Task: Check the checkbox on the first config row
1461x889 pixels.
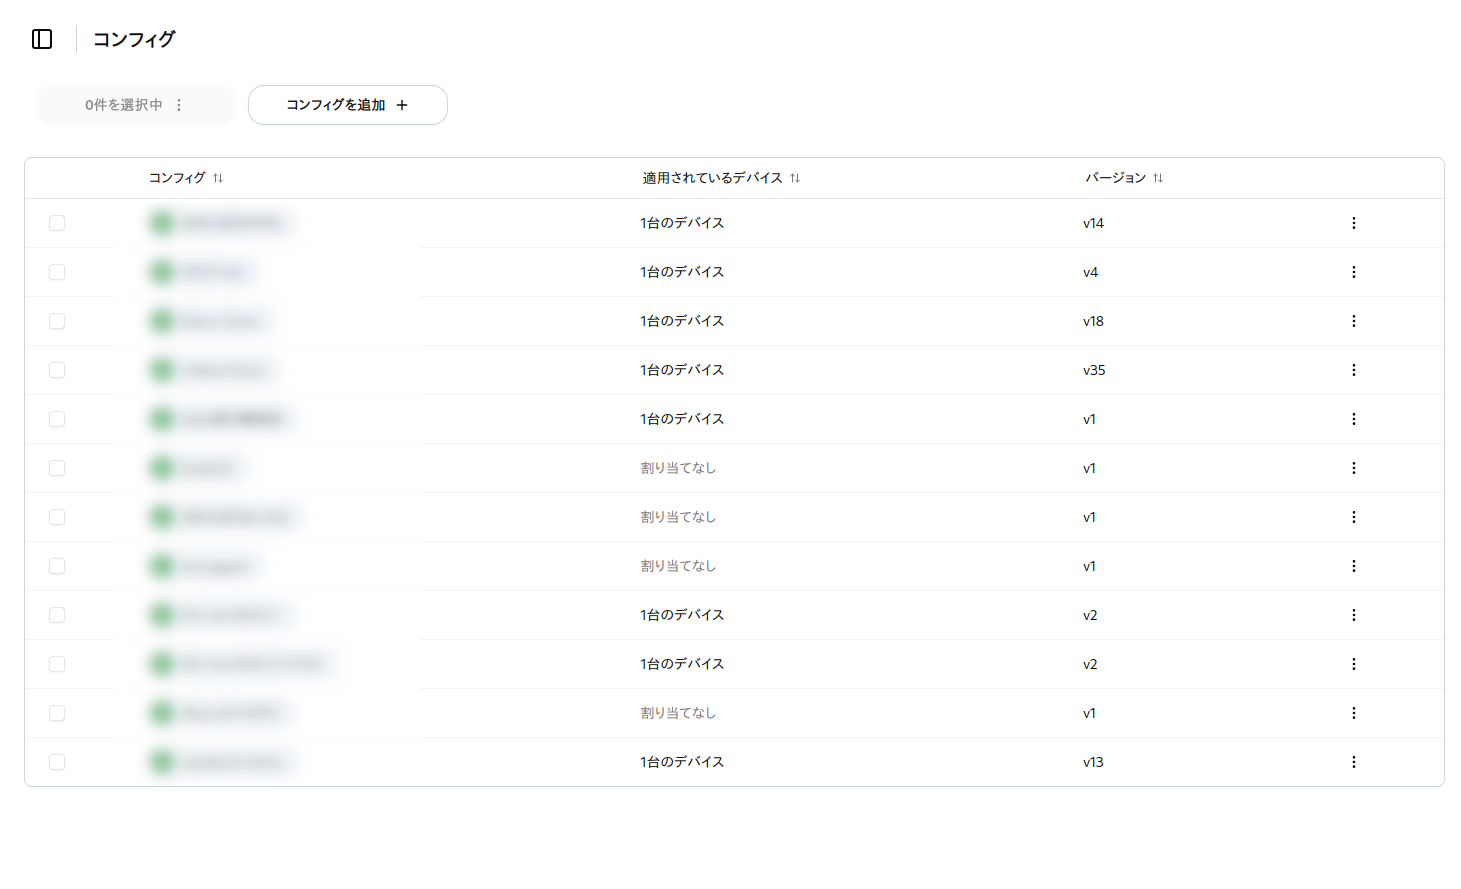Action: [x=57, y=223]
